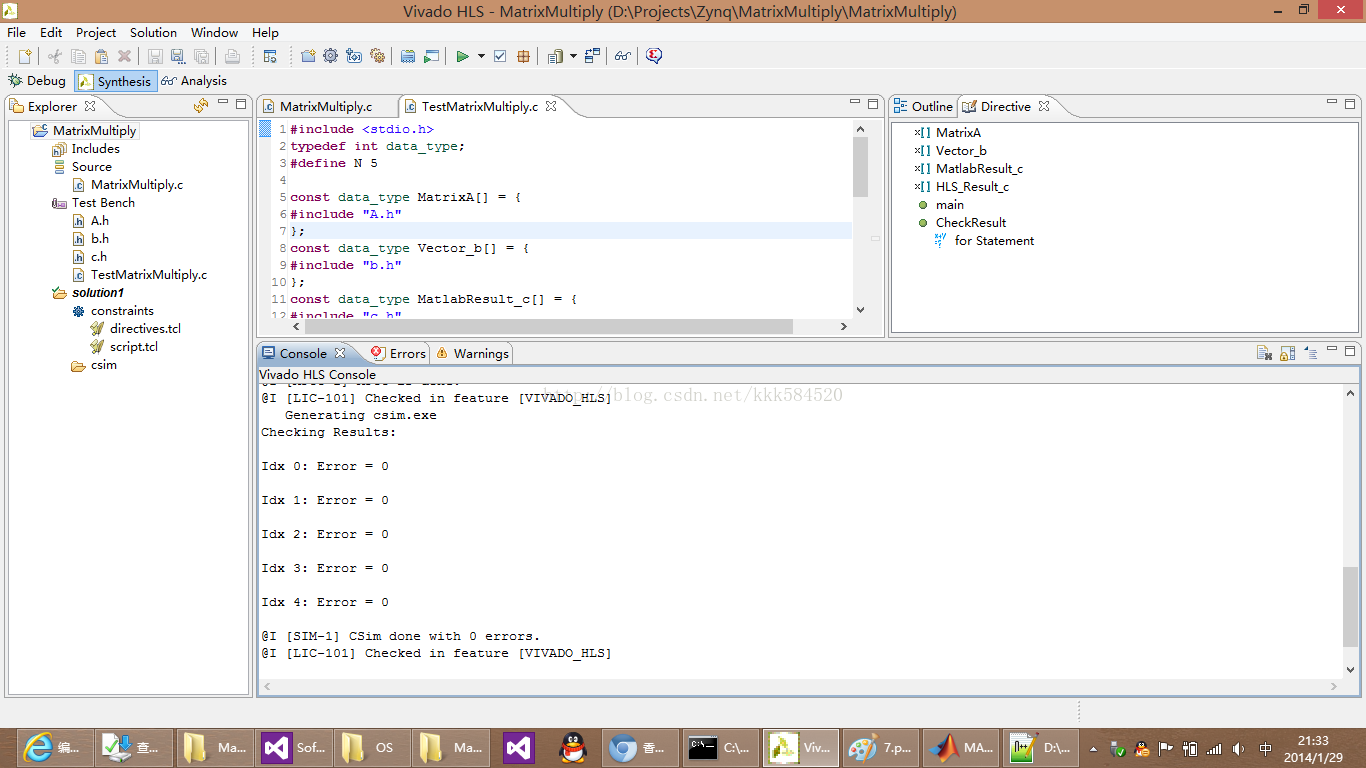Click the Export RTL package icon
Image resolution: width=1366 pixels, height=768 pixels.
click(523, 57)
